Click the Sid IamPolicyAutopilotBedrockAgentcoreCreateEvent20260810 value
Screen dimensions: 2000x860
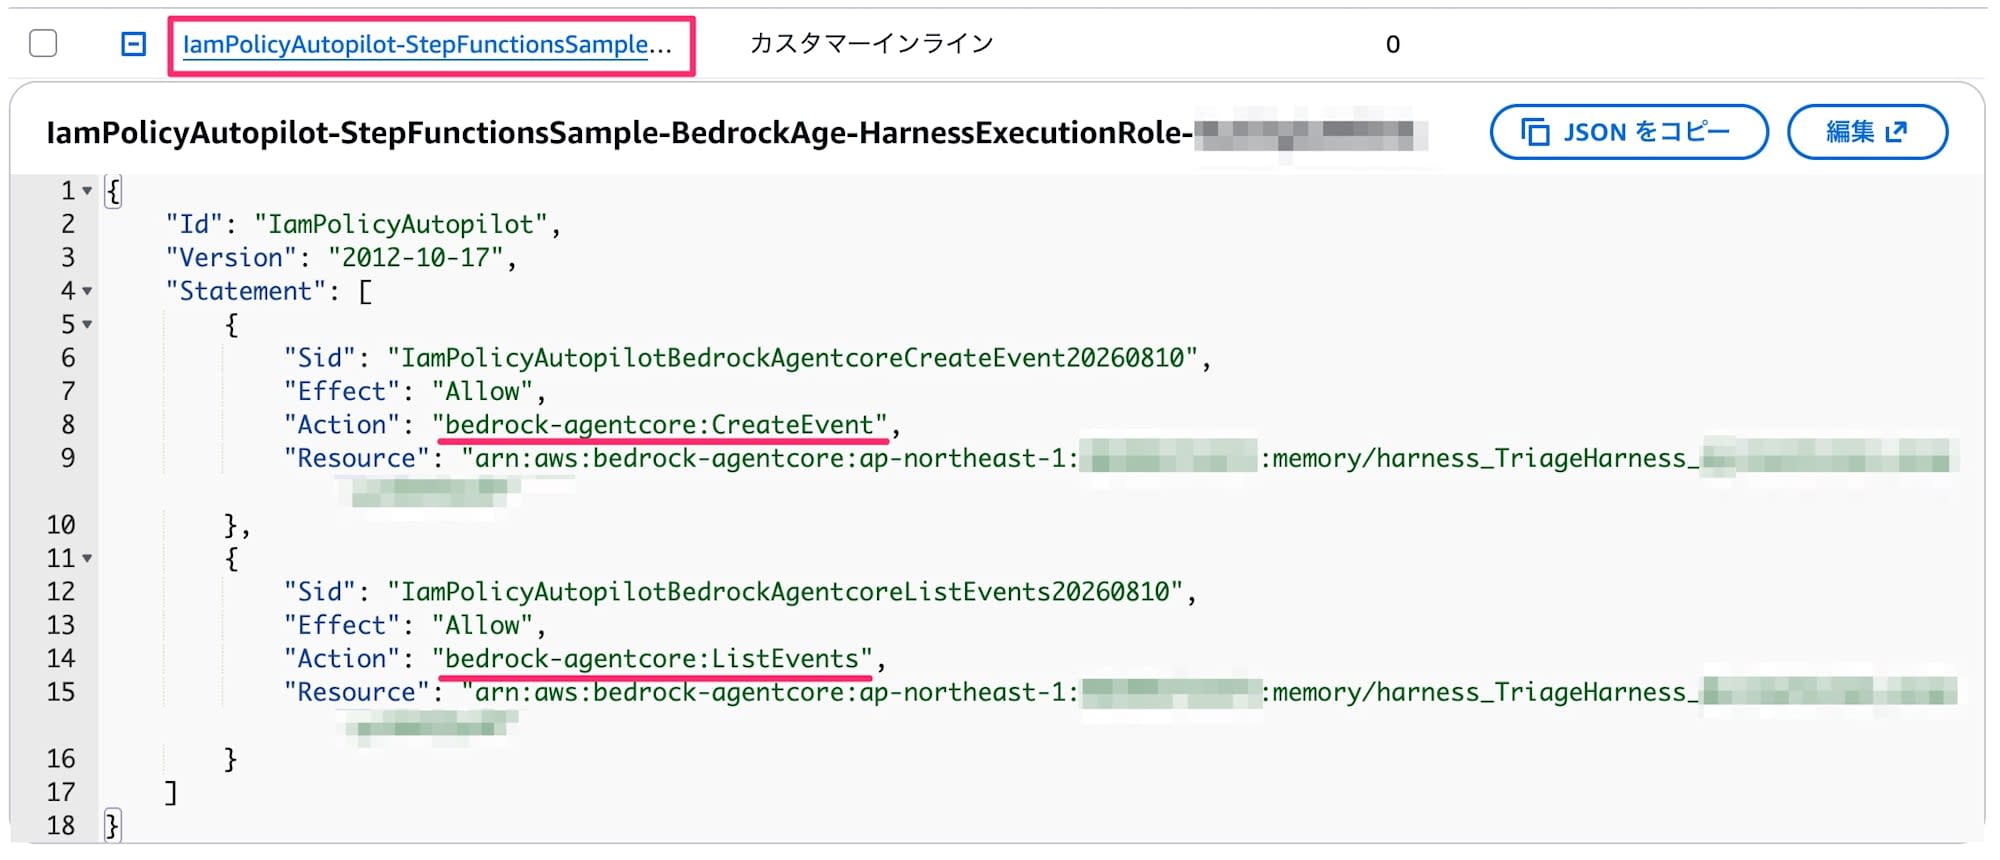(x=793, y=358)
